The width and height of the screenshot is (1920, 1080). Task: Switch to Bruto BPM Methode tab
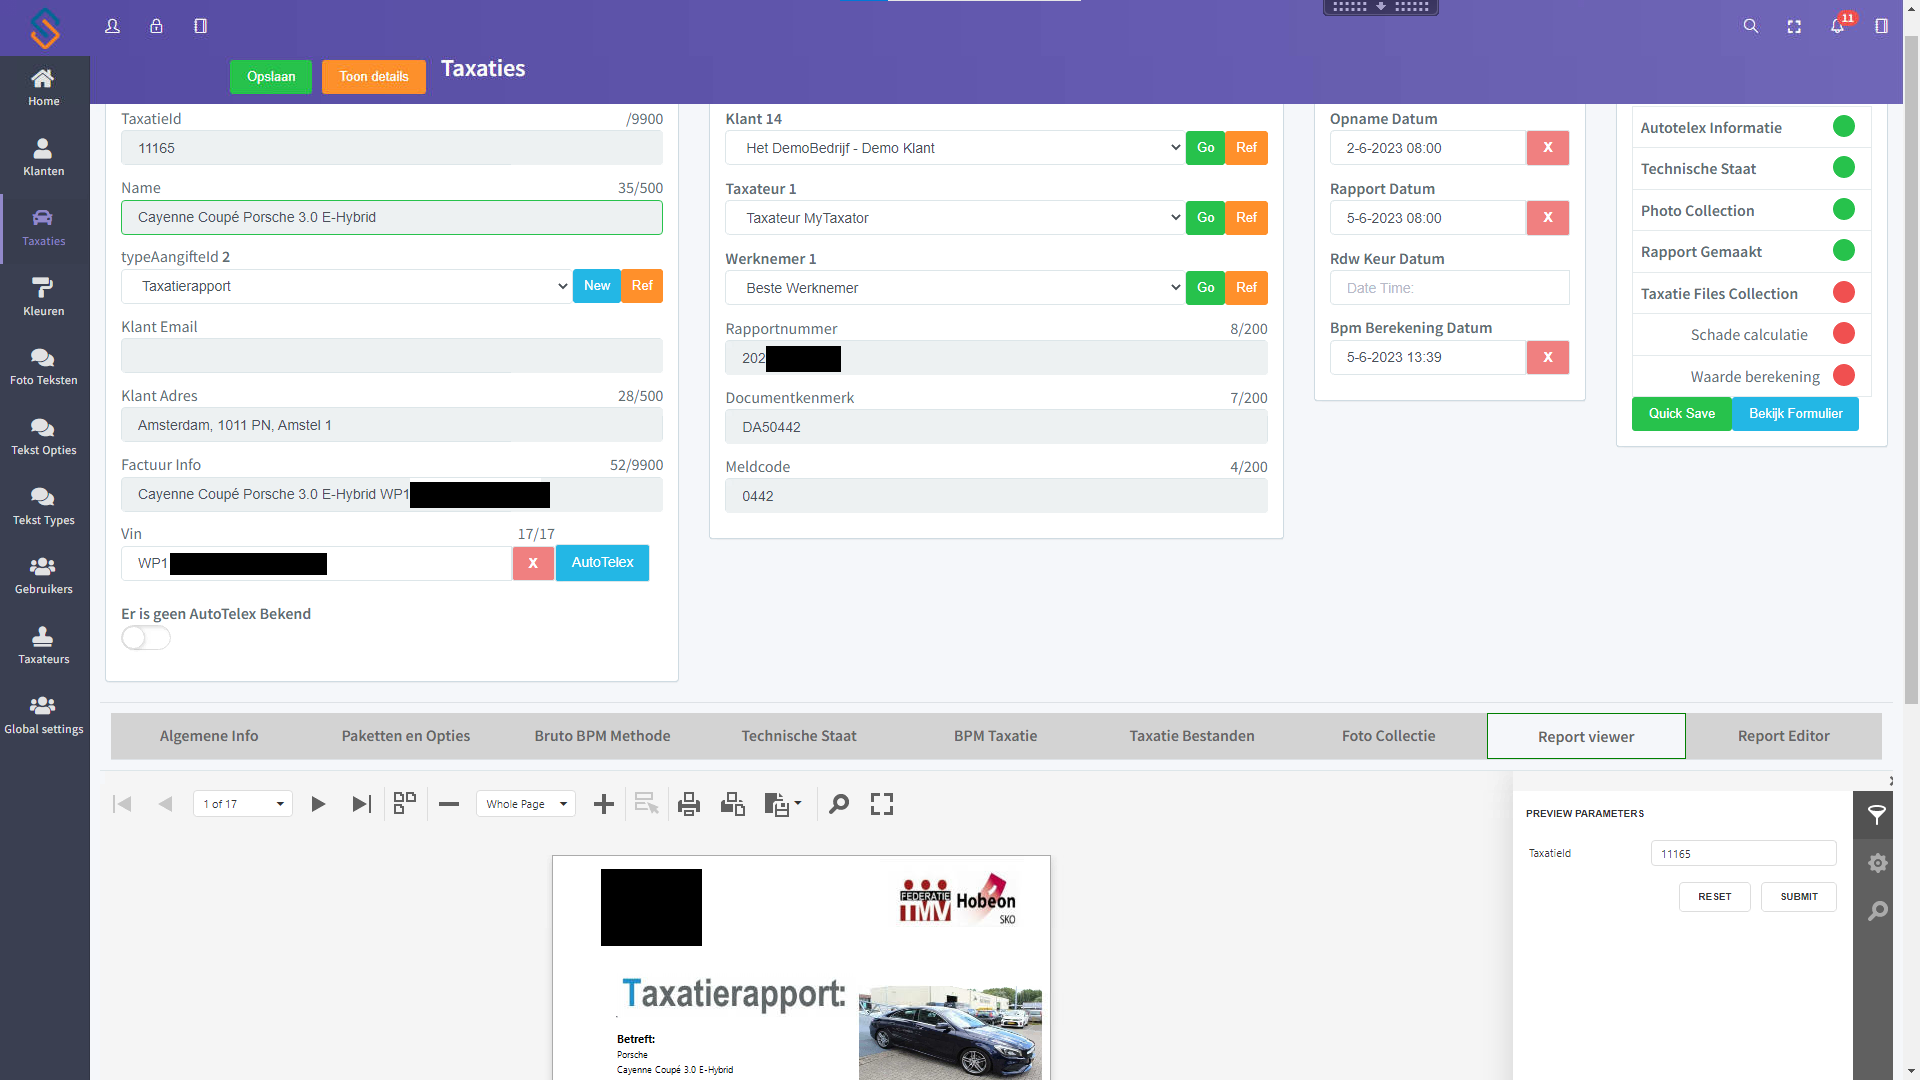pos(602,736)
